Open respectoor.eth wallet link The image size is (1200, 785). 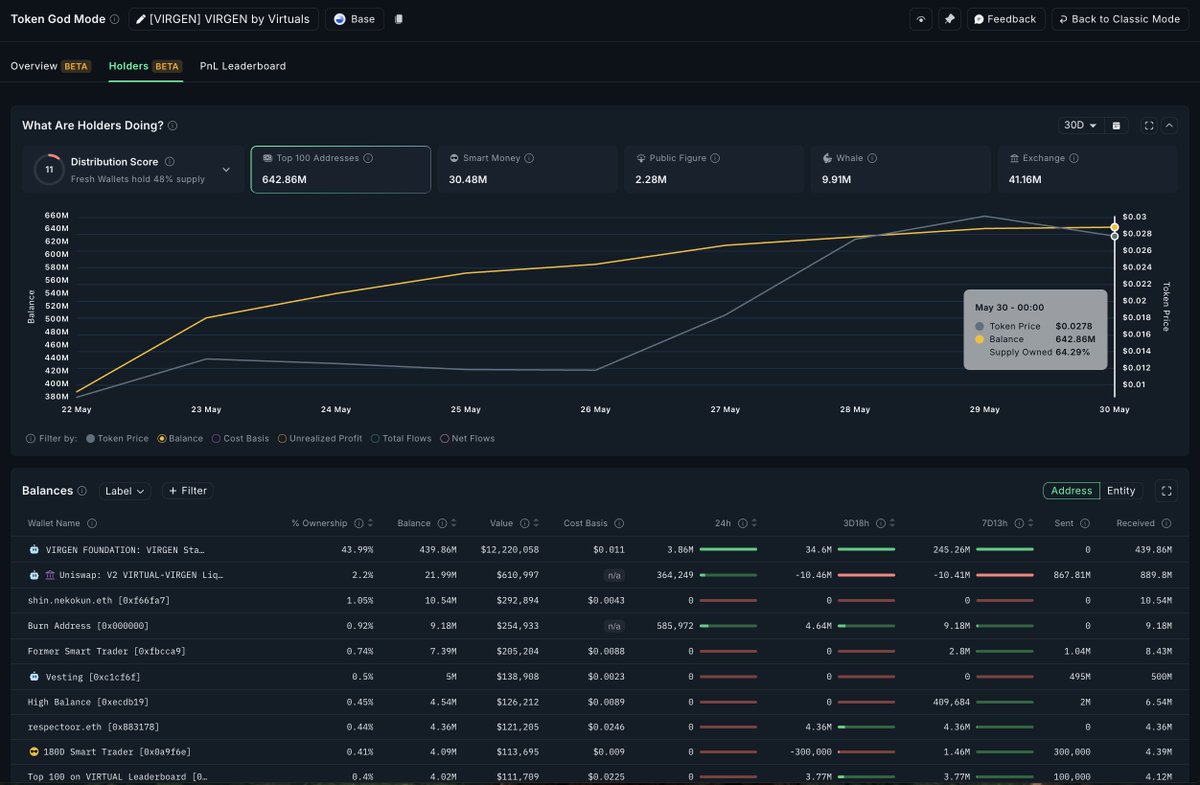[x=94, y=727]
